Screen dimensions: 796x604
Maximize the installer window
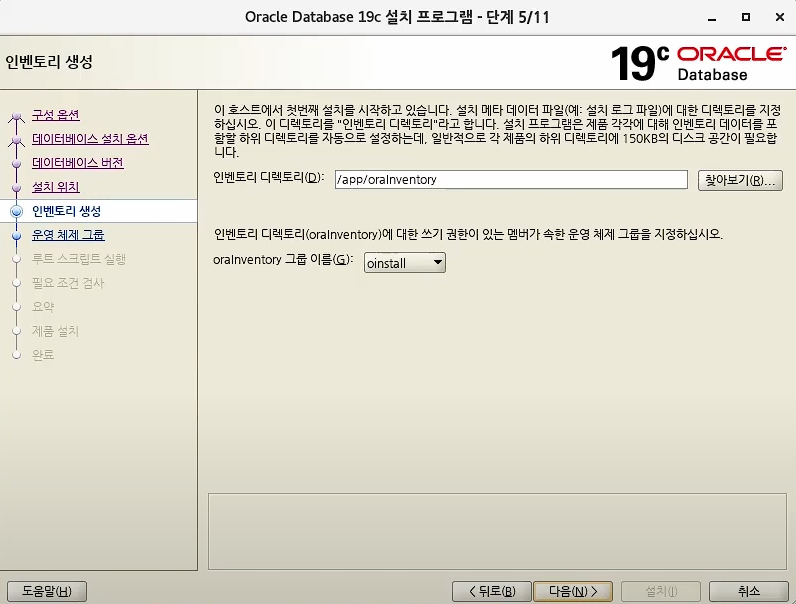click(746, 17)
